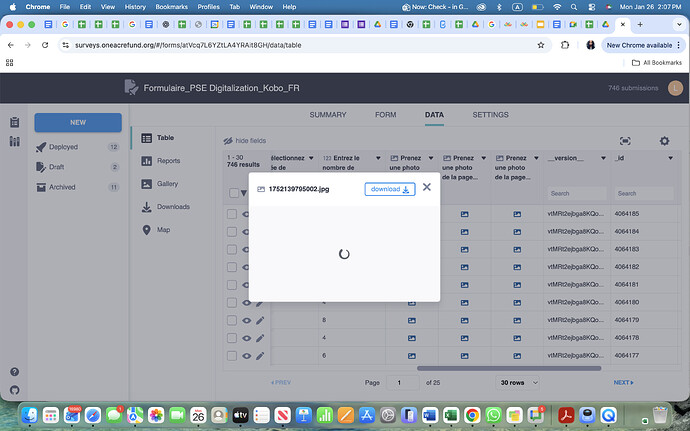Open the help question mark icon

(14, 372)
